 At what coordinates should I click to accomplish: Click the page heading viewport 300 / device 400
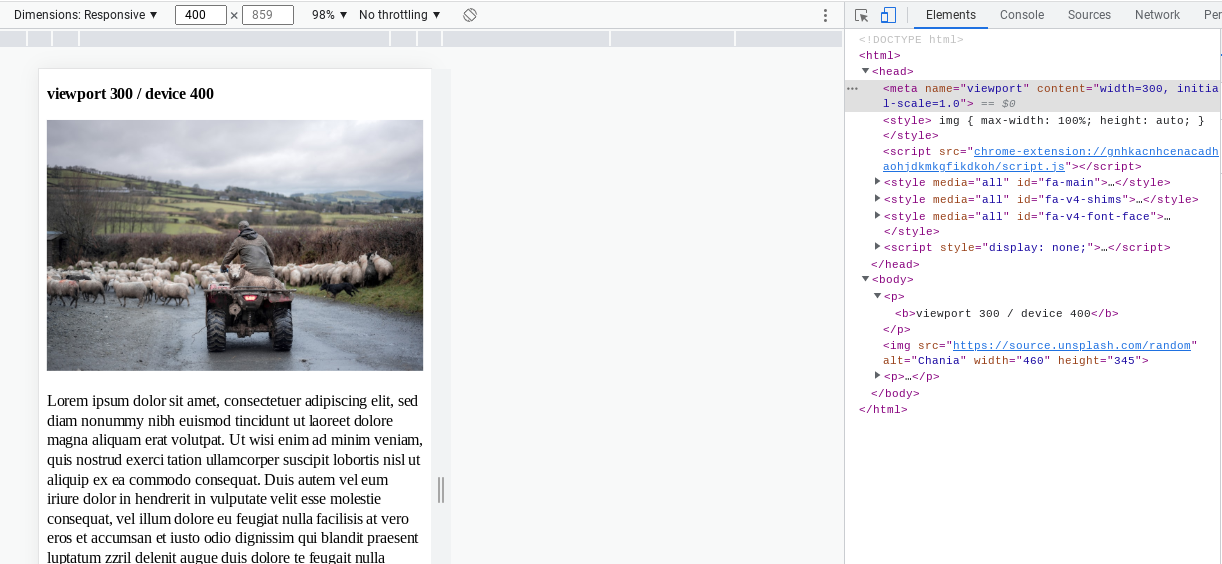[130, 94]
